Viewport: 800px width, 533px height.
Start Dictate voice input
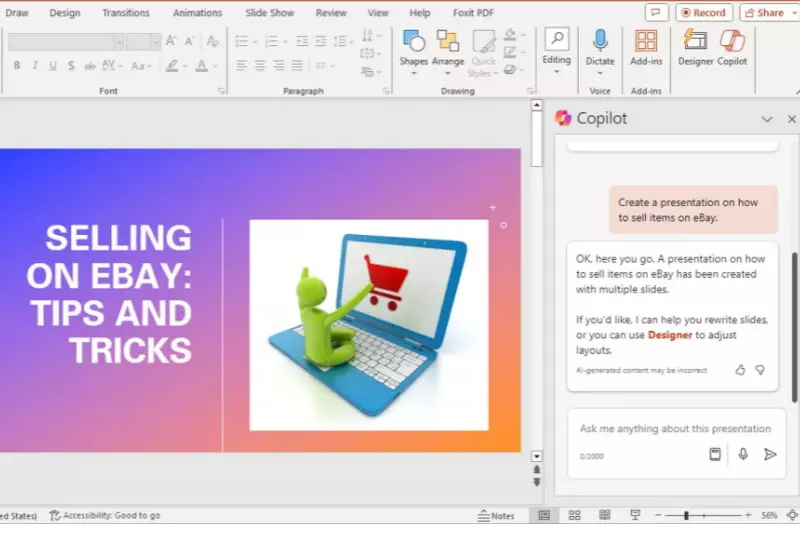point(600,52)
